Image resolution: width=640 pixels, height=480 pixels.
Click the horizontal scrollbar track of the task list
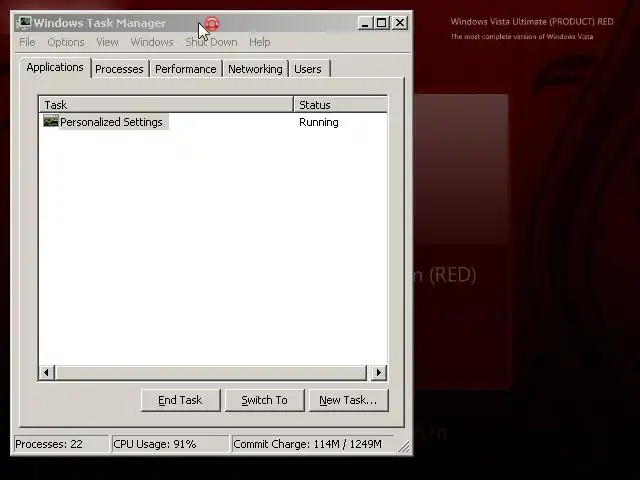pyautogui.click(x=211, y=372)
